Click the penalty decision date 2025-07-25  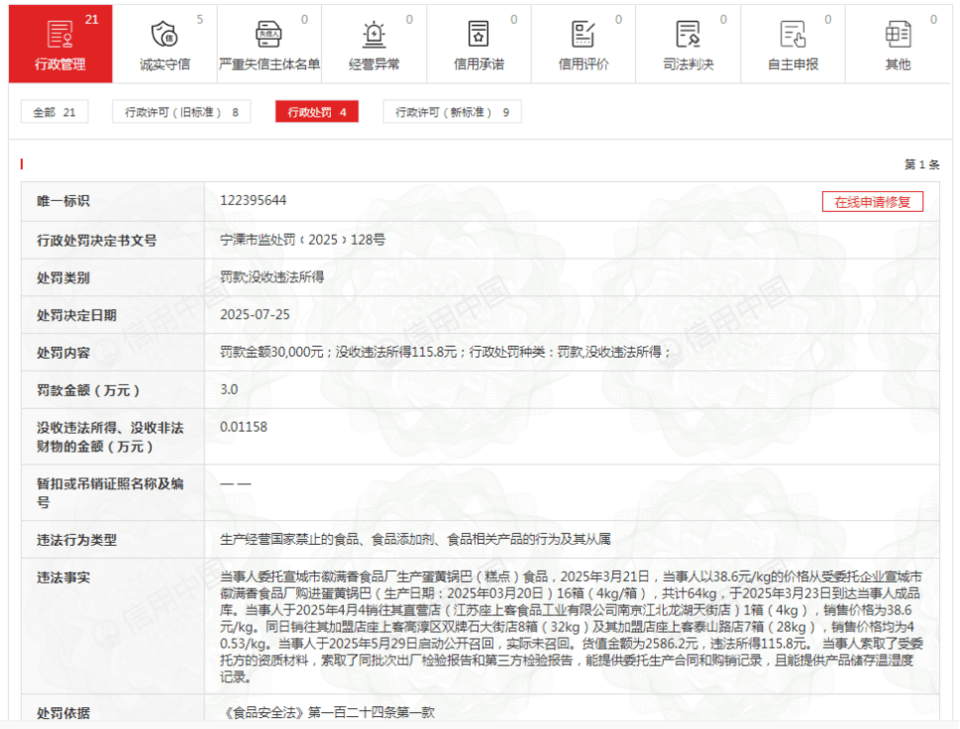[254, 314]
